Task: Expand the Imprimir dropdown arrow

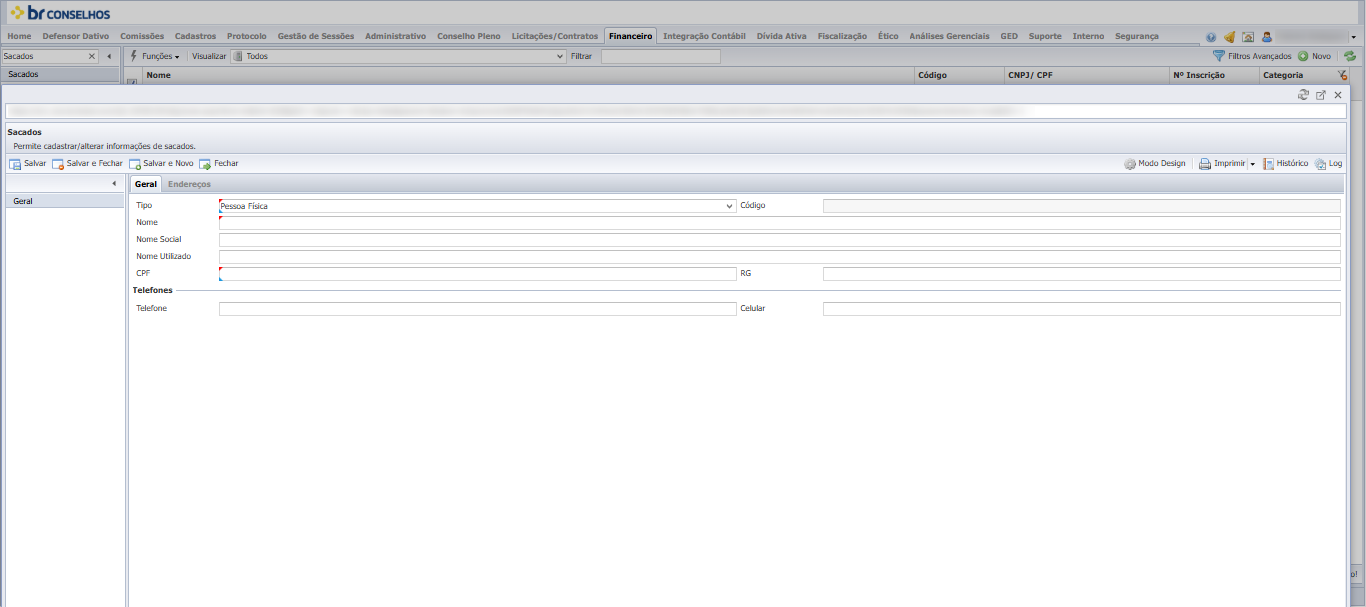Action: pos(1252,164)
